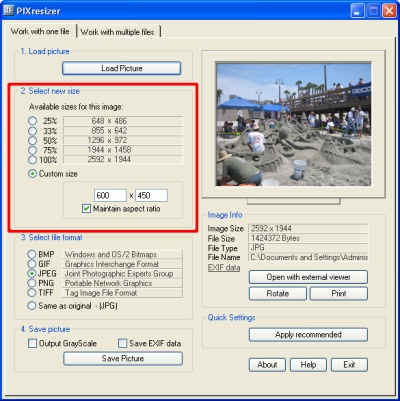Choose JPEG file format radio
The width and height of the screenshot is (400, 401).
click(32, 274)
